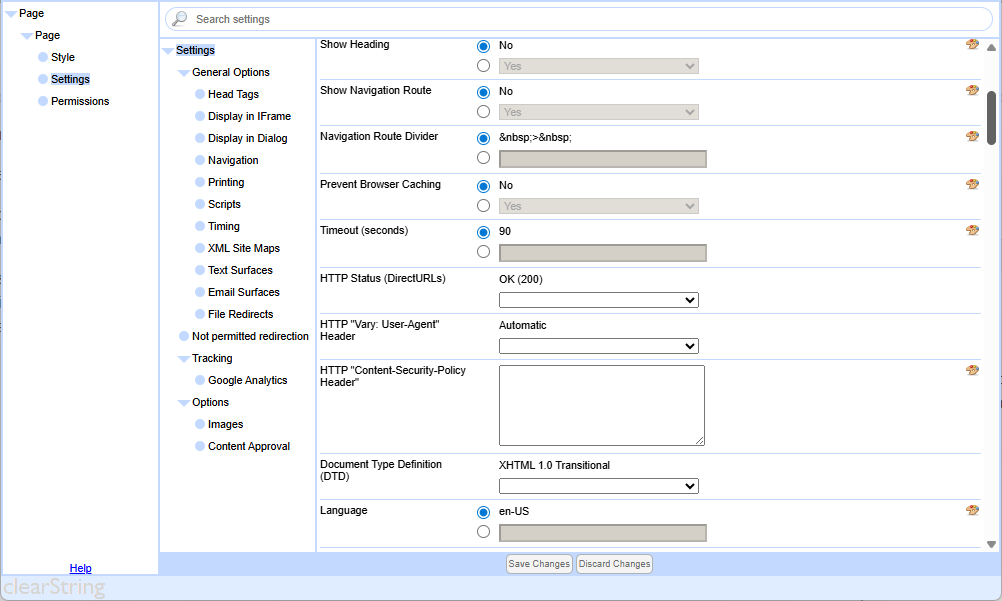The height and width of the screenshot is (601, 1002).
Task: Click the Save Changes button
Action: (x=539, y=564)
